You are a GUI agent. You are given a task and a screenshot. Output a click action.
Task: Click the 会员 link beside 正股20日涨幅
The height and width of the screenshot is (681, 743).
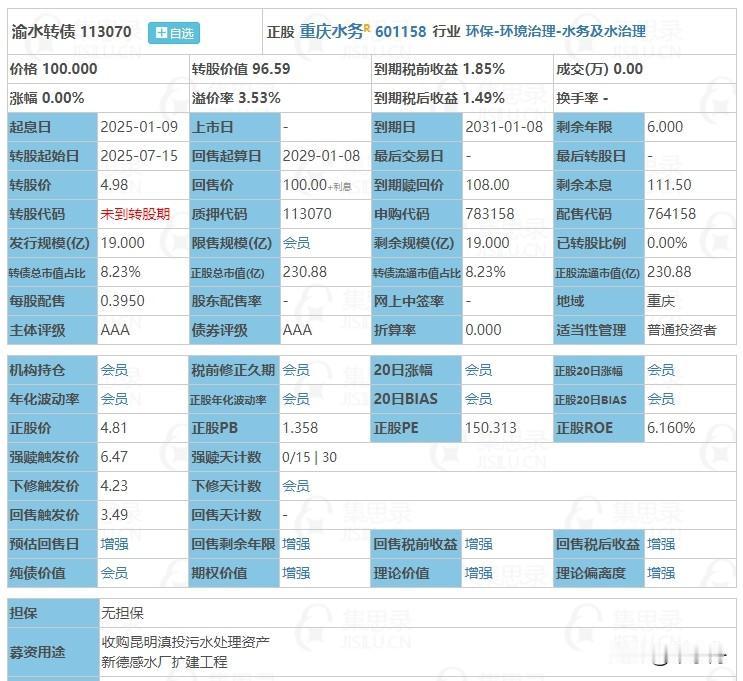coord(661,370)
